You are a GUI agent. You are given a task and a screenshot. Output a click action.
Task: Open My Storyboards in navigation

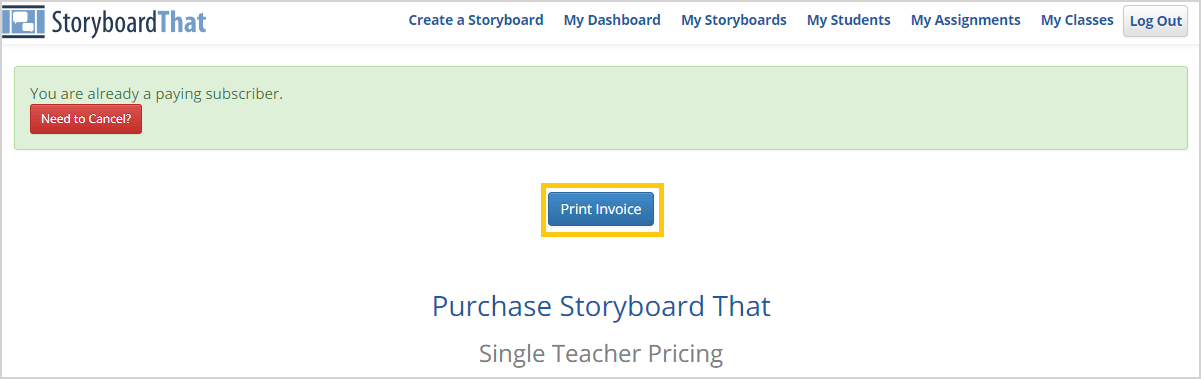coord(734,20)
